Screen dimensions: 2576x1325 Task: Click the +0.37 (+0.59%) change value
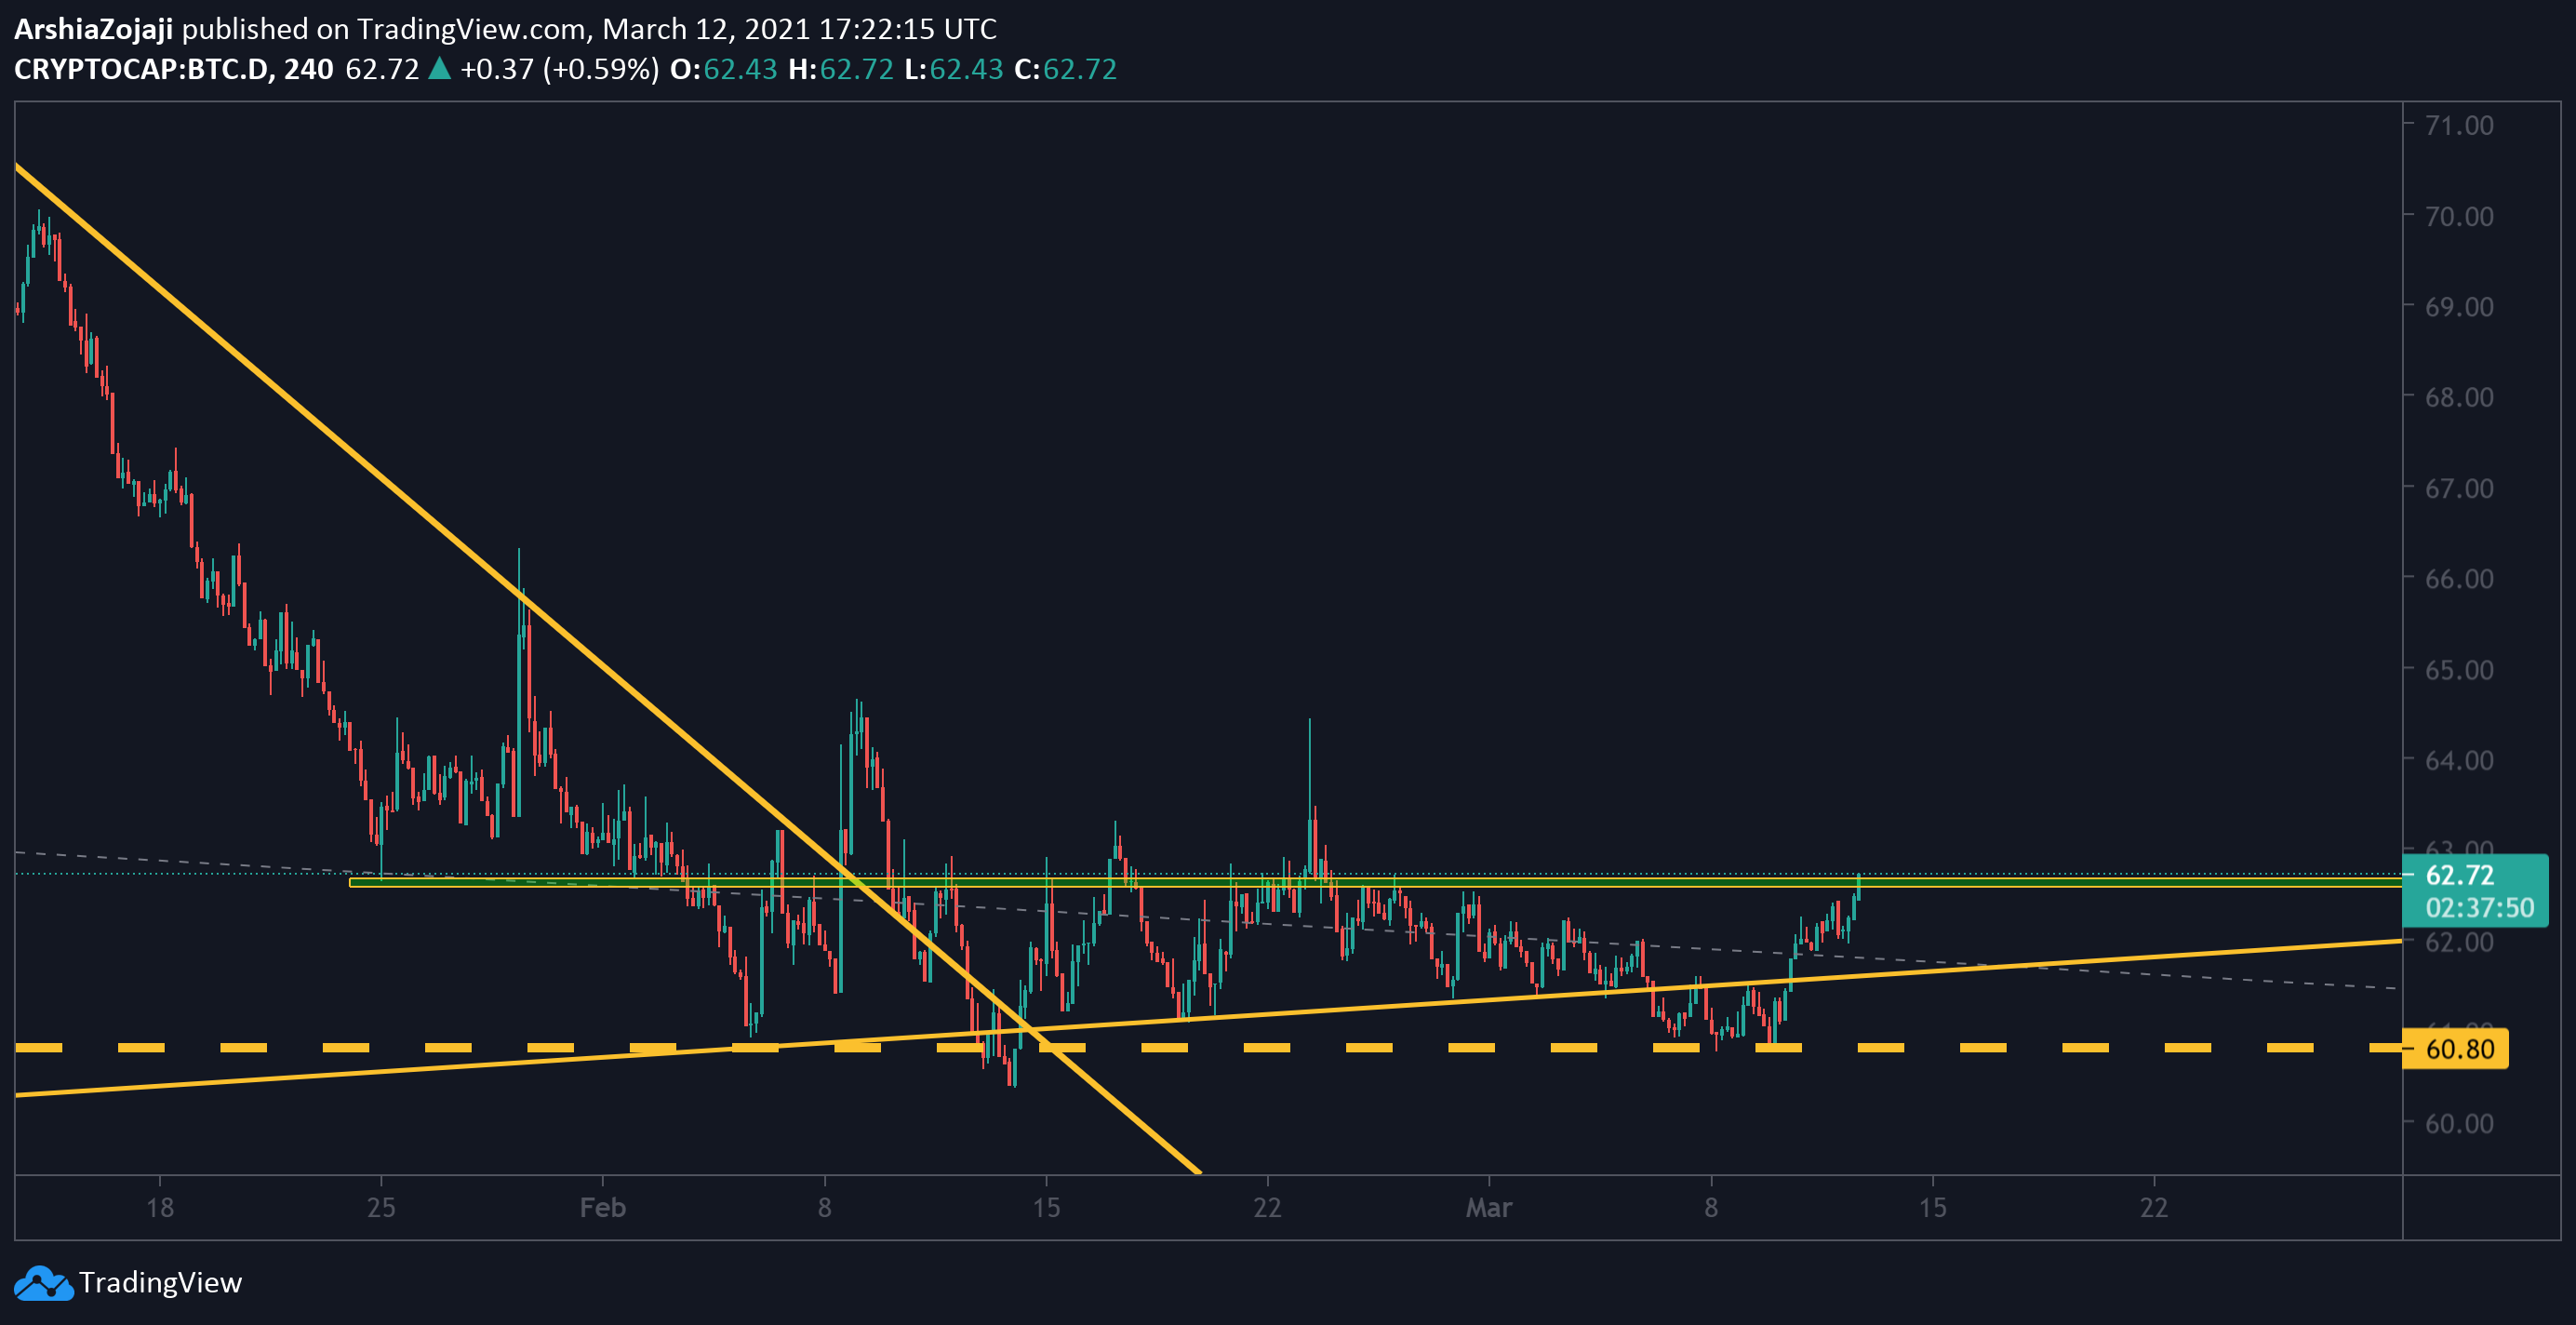[x=559, y=69]
